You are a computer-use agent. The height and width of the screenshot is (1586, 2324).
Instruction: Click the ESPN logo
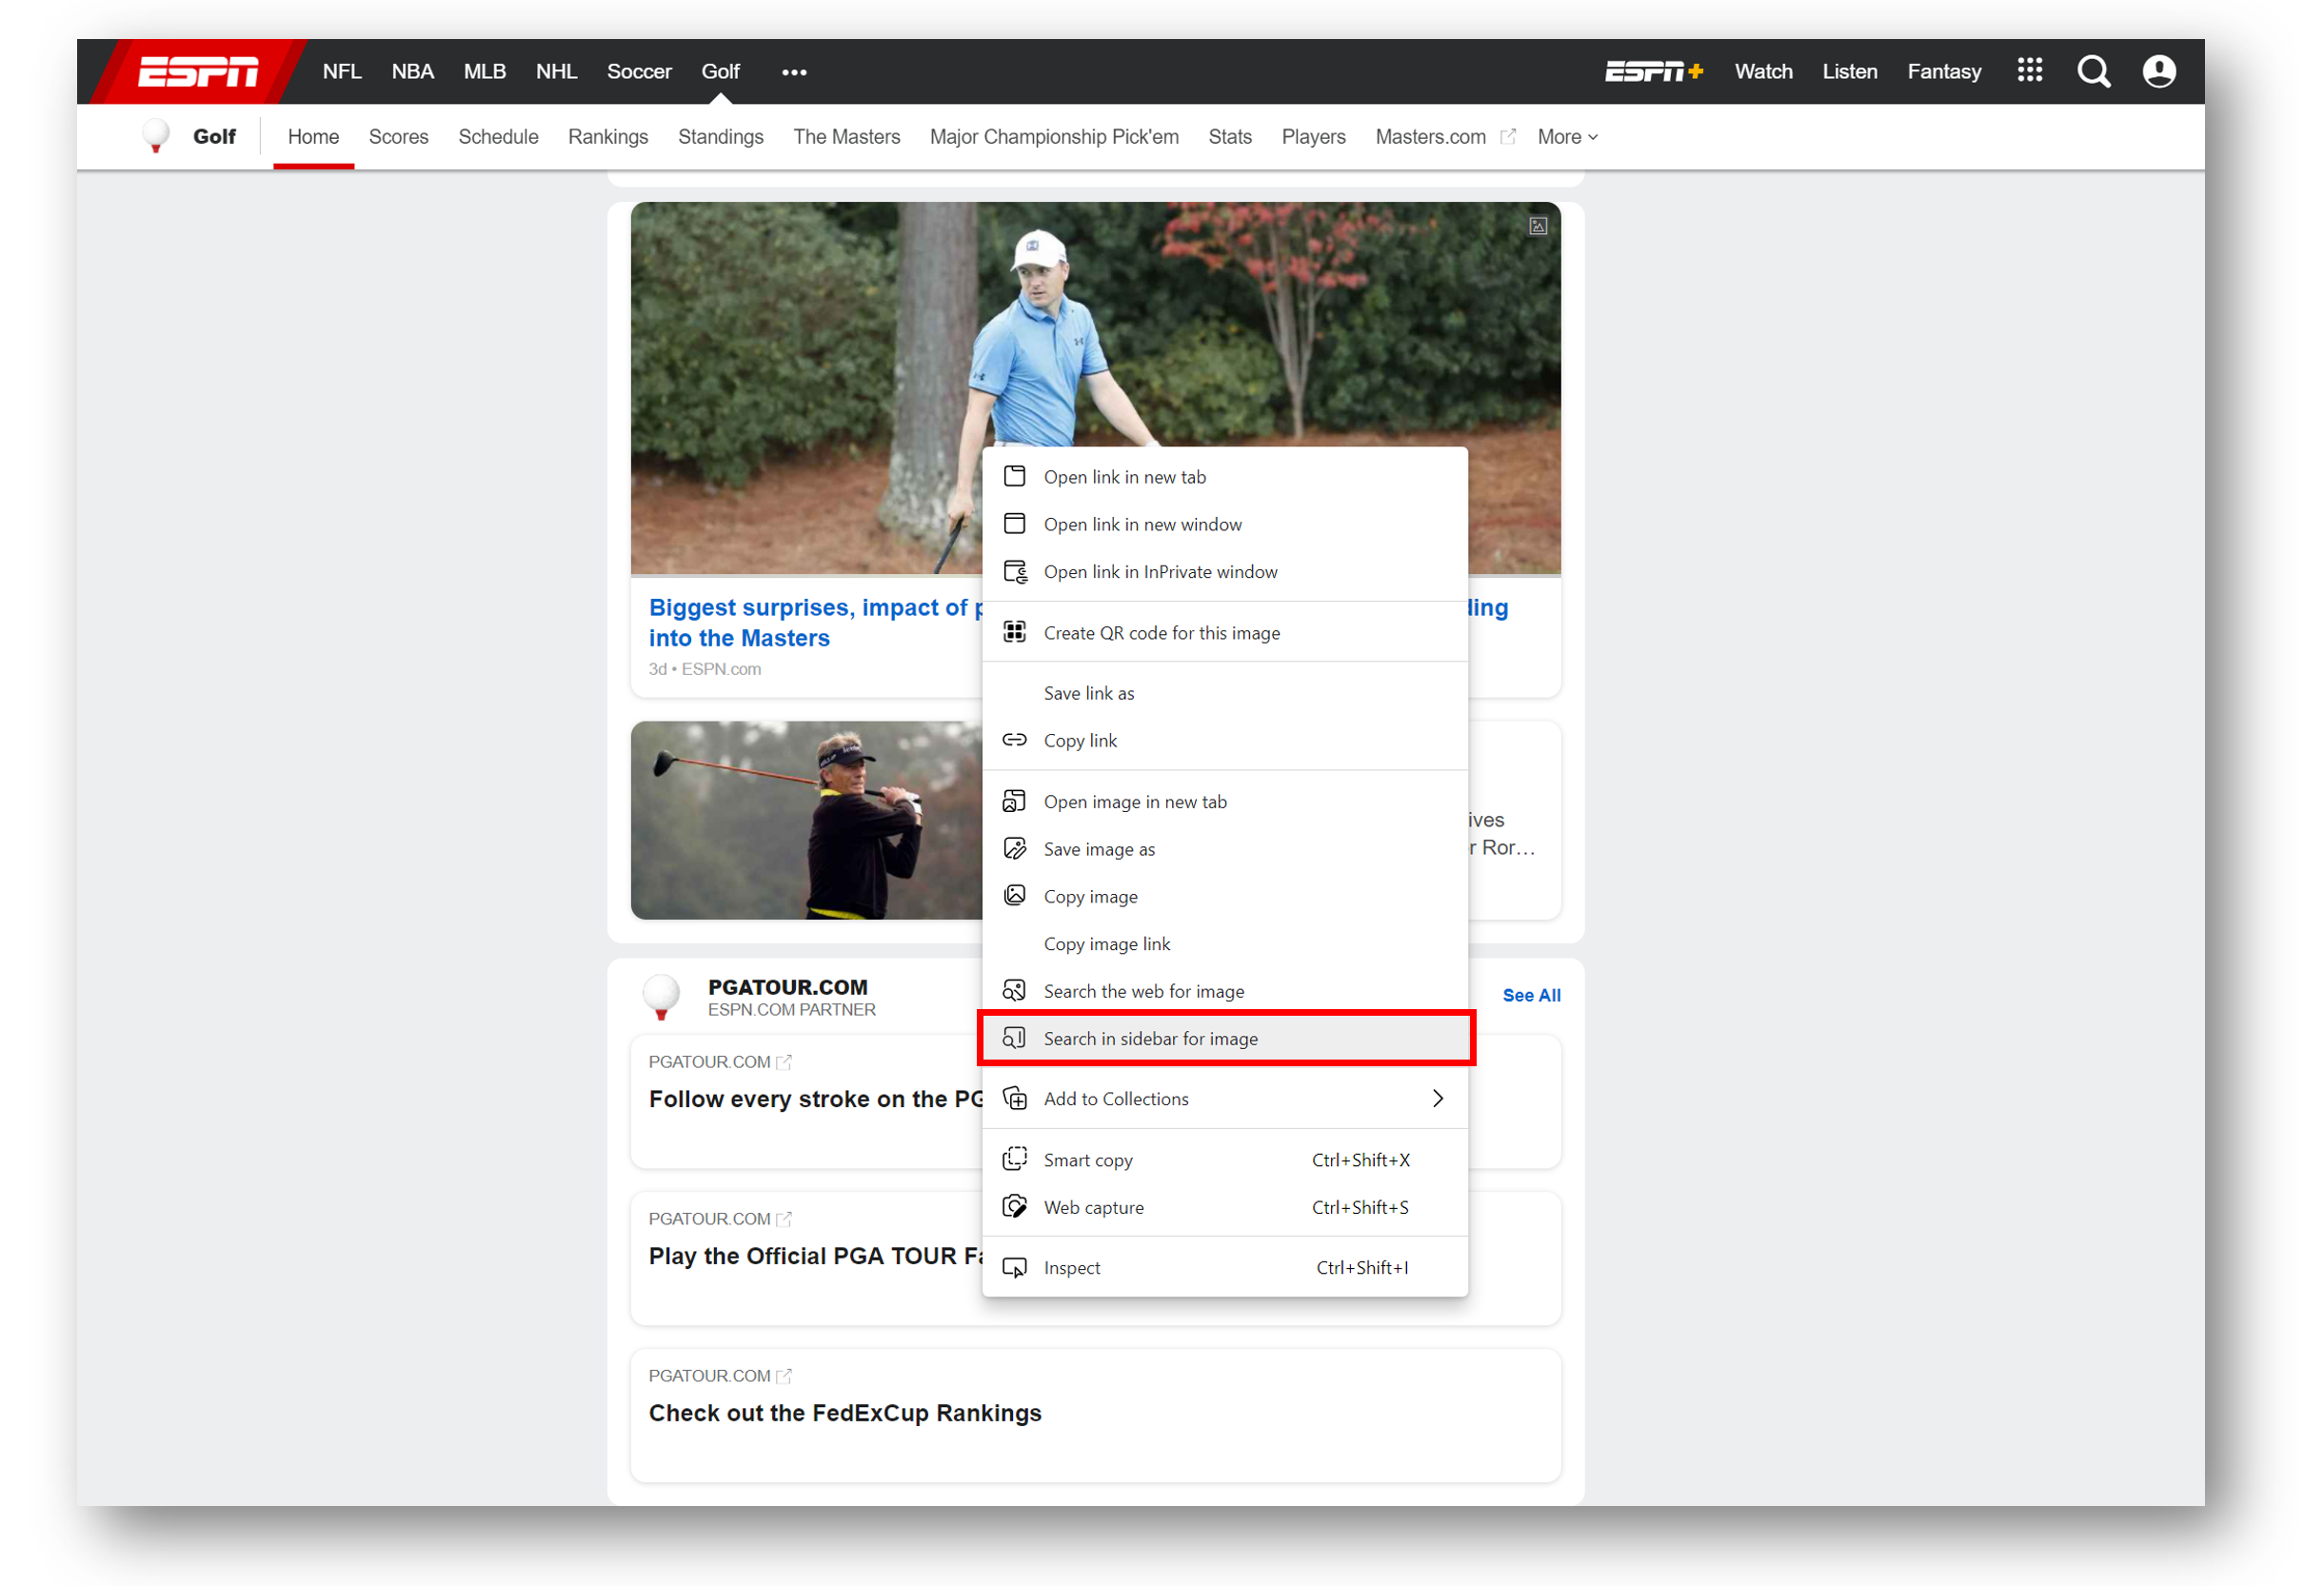pos(198,72)
